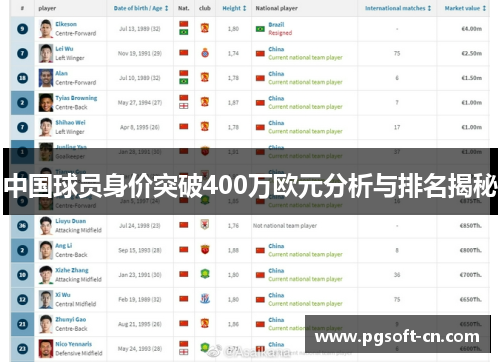The height and width of the screenshot is (362, 500).
Task: Sort table by International matches column
Action: (398, 8)
